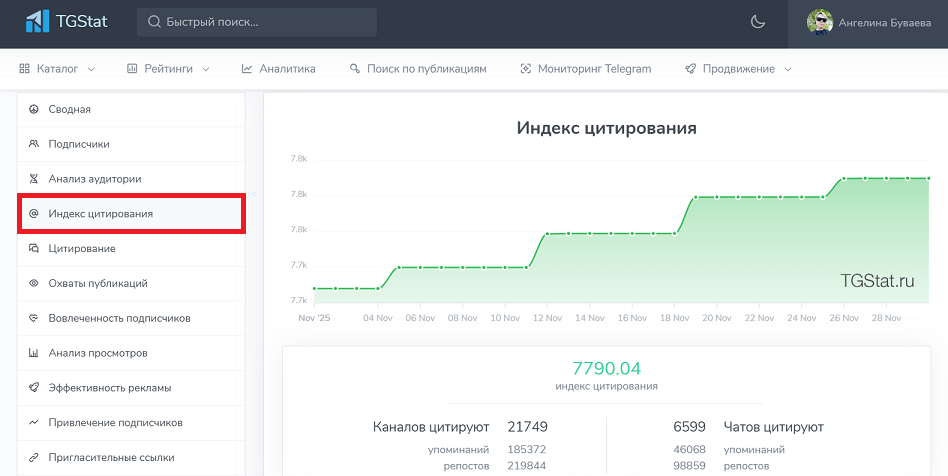Image resolution: width=948 pixels, height=476 pixels.
Task: Click the Анализ аудитории hourglass icon
Action: pos(34,179)
